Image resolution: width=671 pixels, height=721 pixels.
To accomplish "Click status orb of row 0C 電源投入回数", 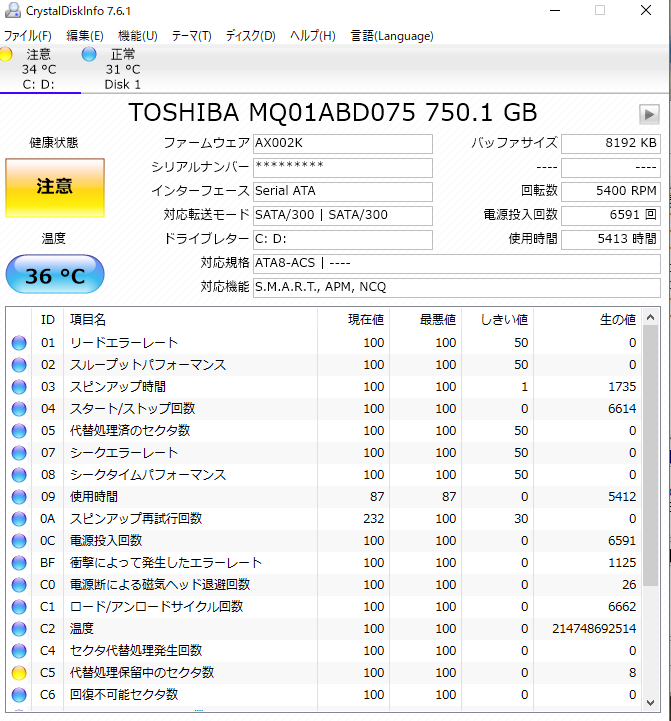I will pyautogui.click(x=19, y=541).
